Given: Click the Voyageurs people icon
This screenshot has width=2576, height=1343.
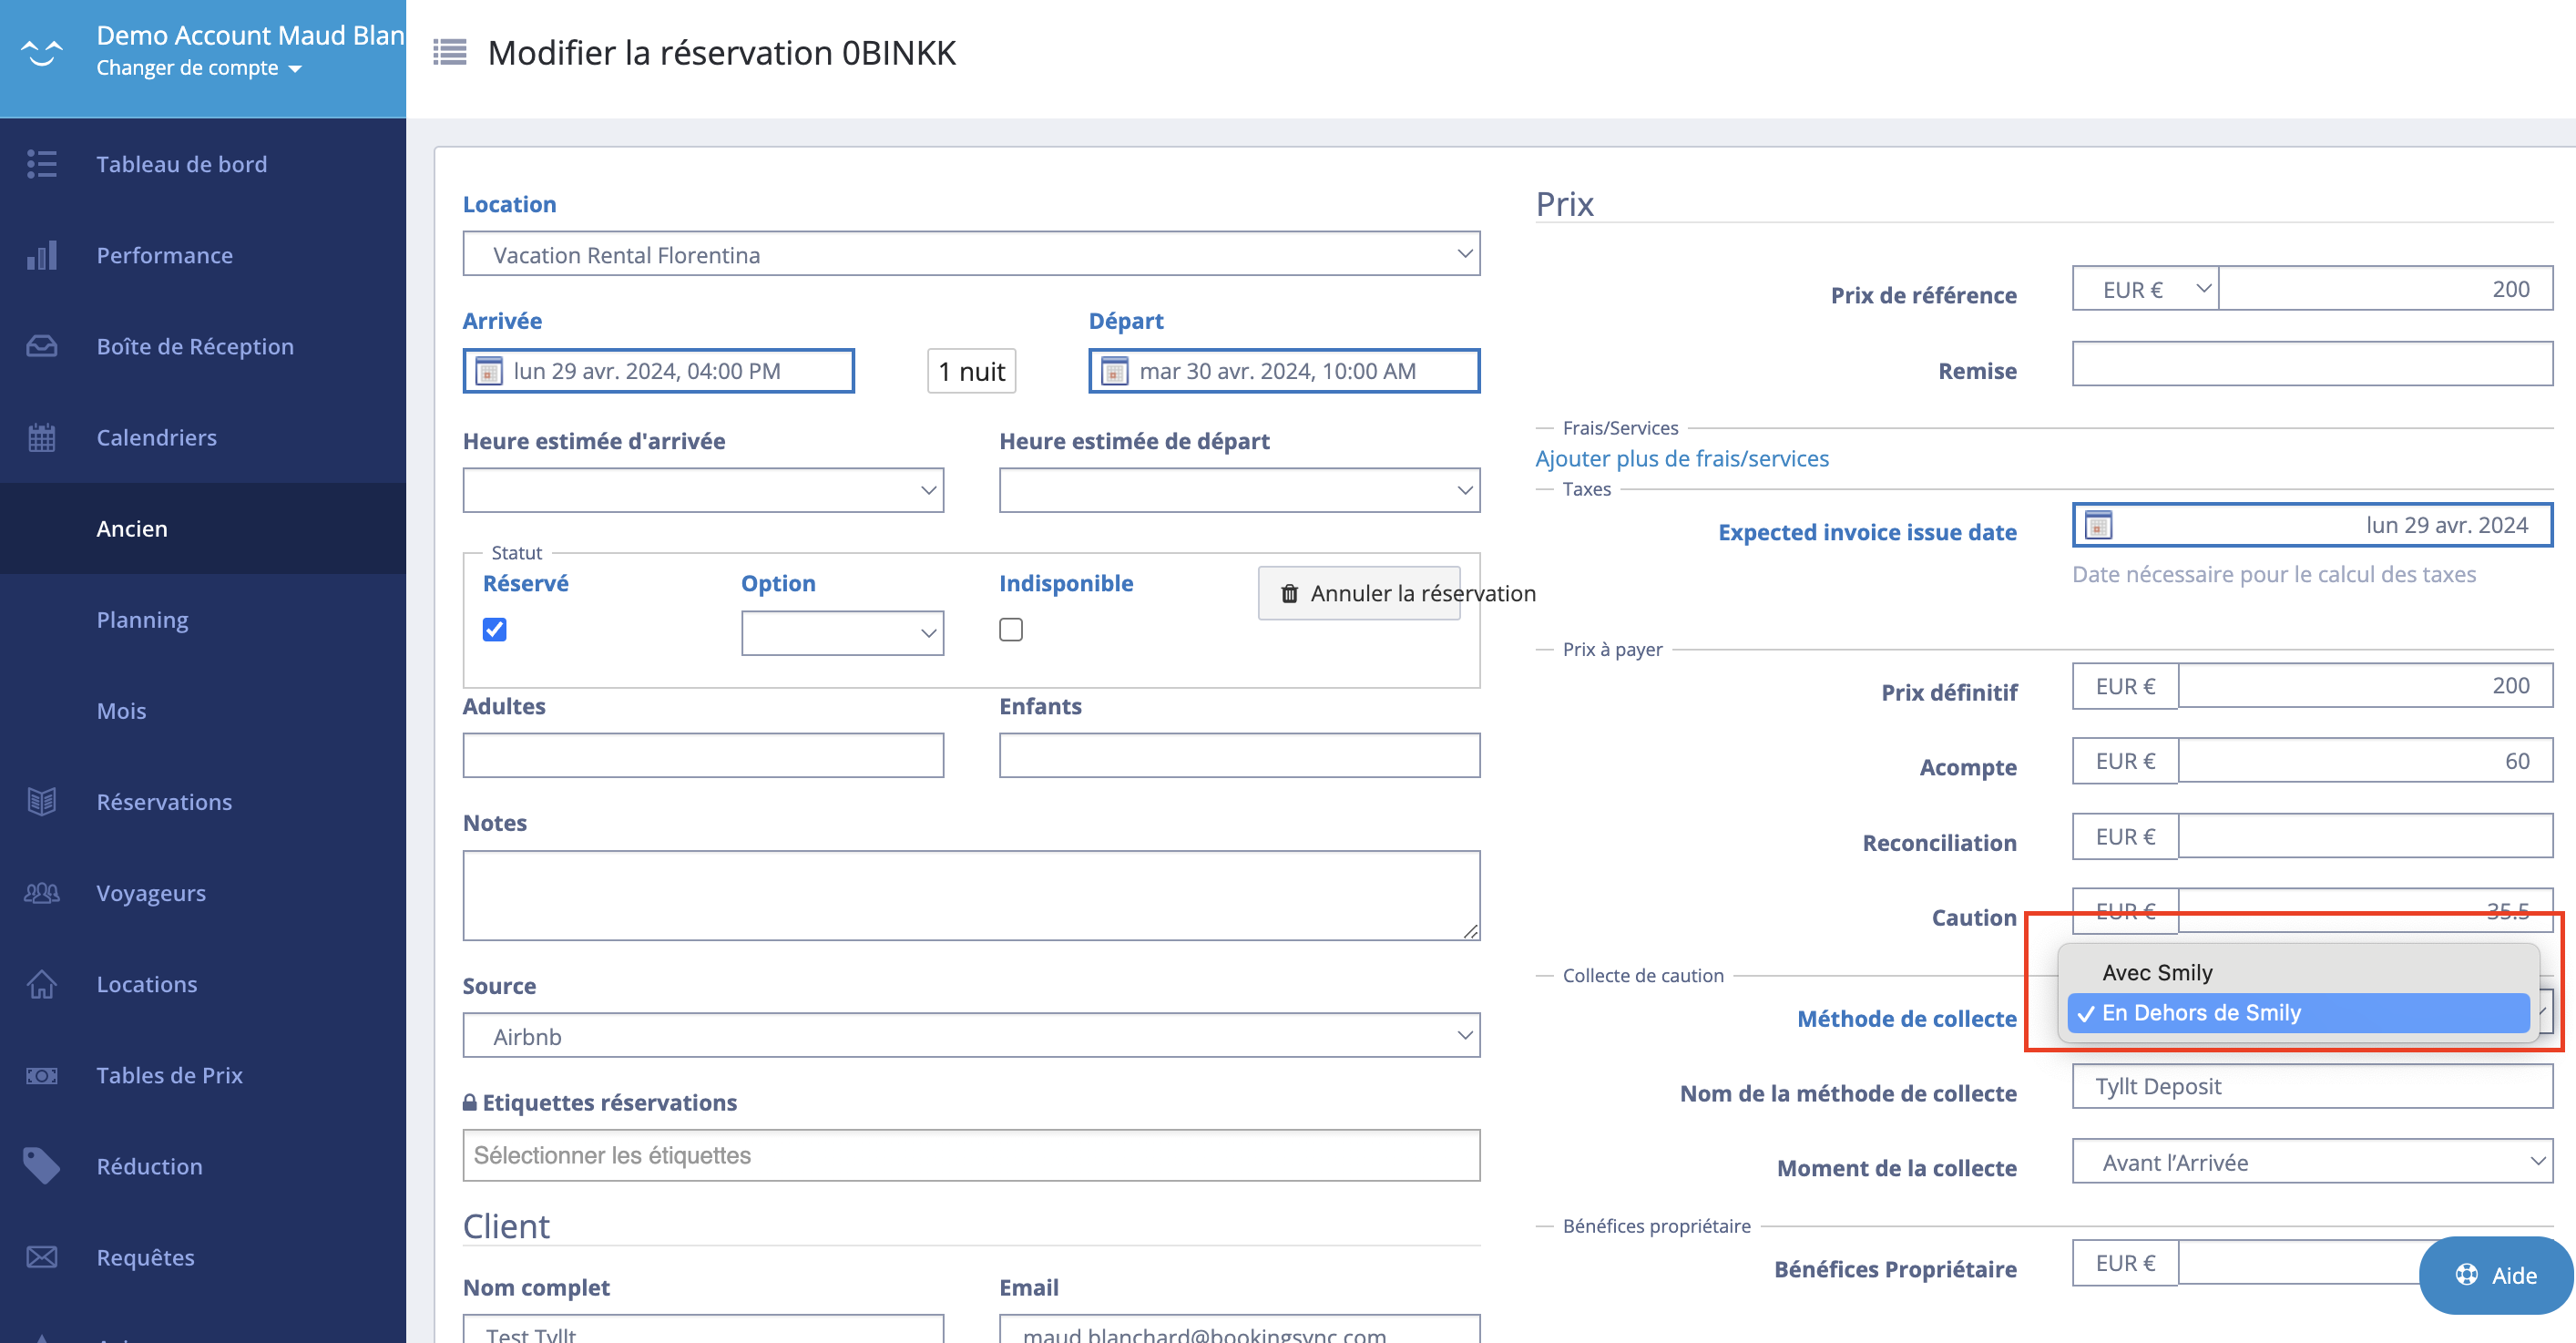Looking at the screenshot, I should [x=42, y=893].
